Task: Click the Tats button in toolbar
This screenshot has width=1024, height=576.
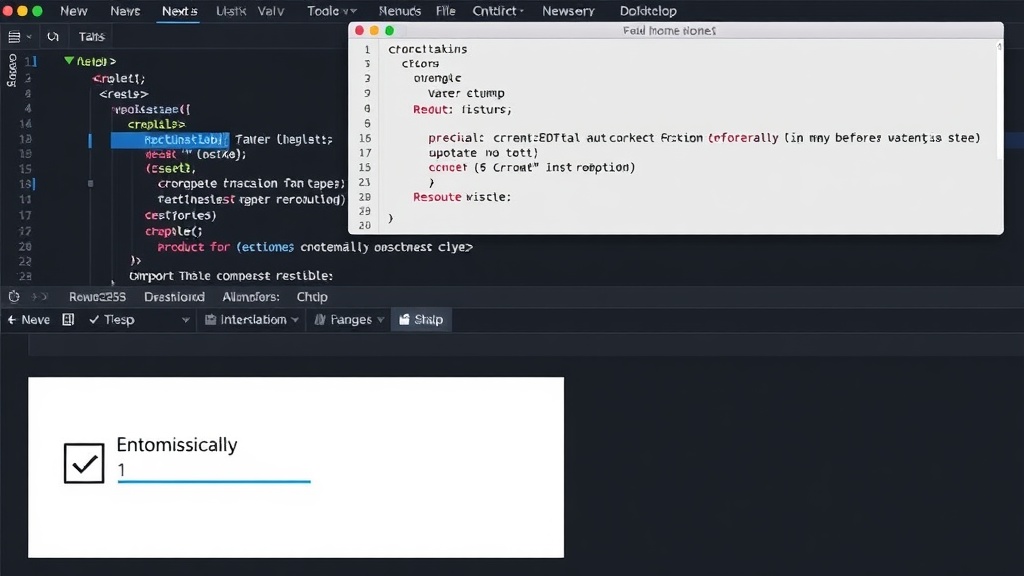Action: click(91, 37)
